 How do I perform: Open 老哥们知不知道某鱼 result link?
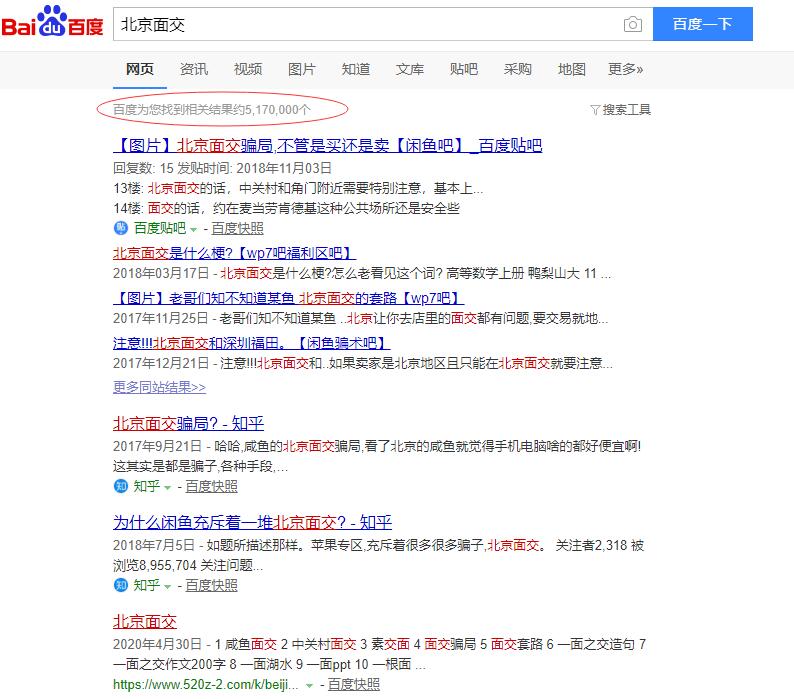pos(289,298)
